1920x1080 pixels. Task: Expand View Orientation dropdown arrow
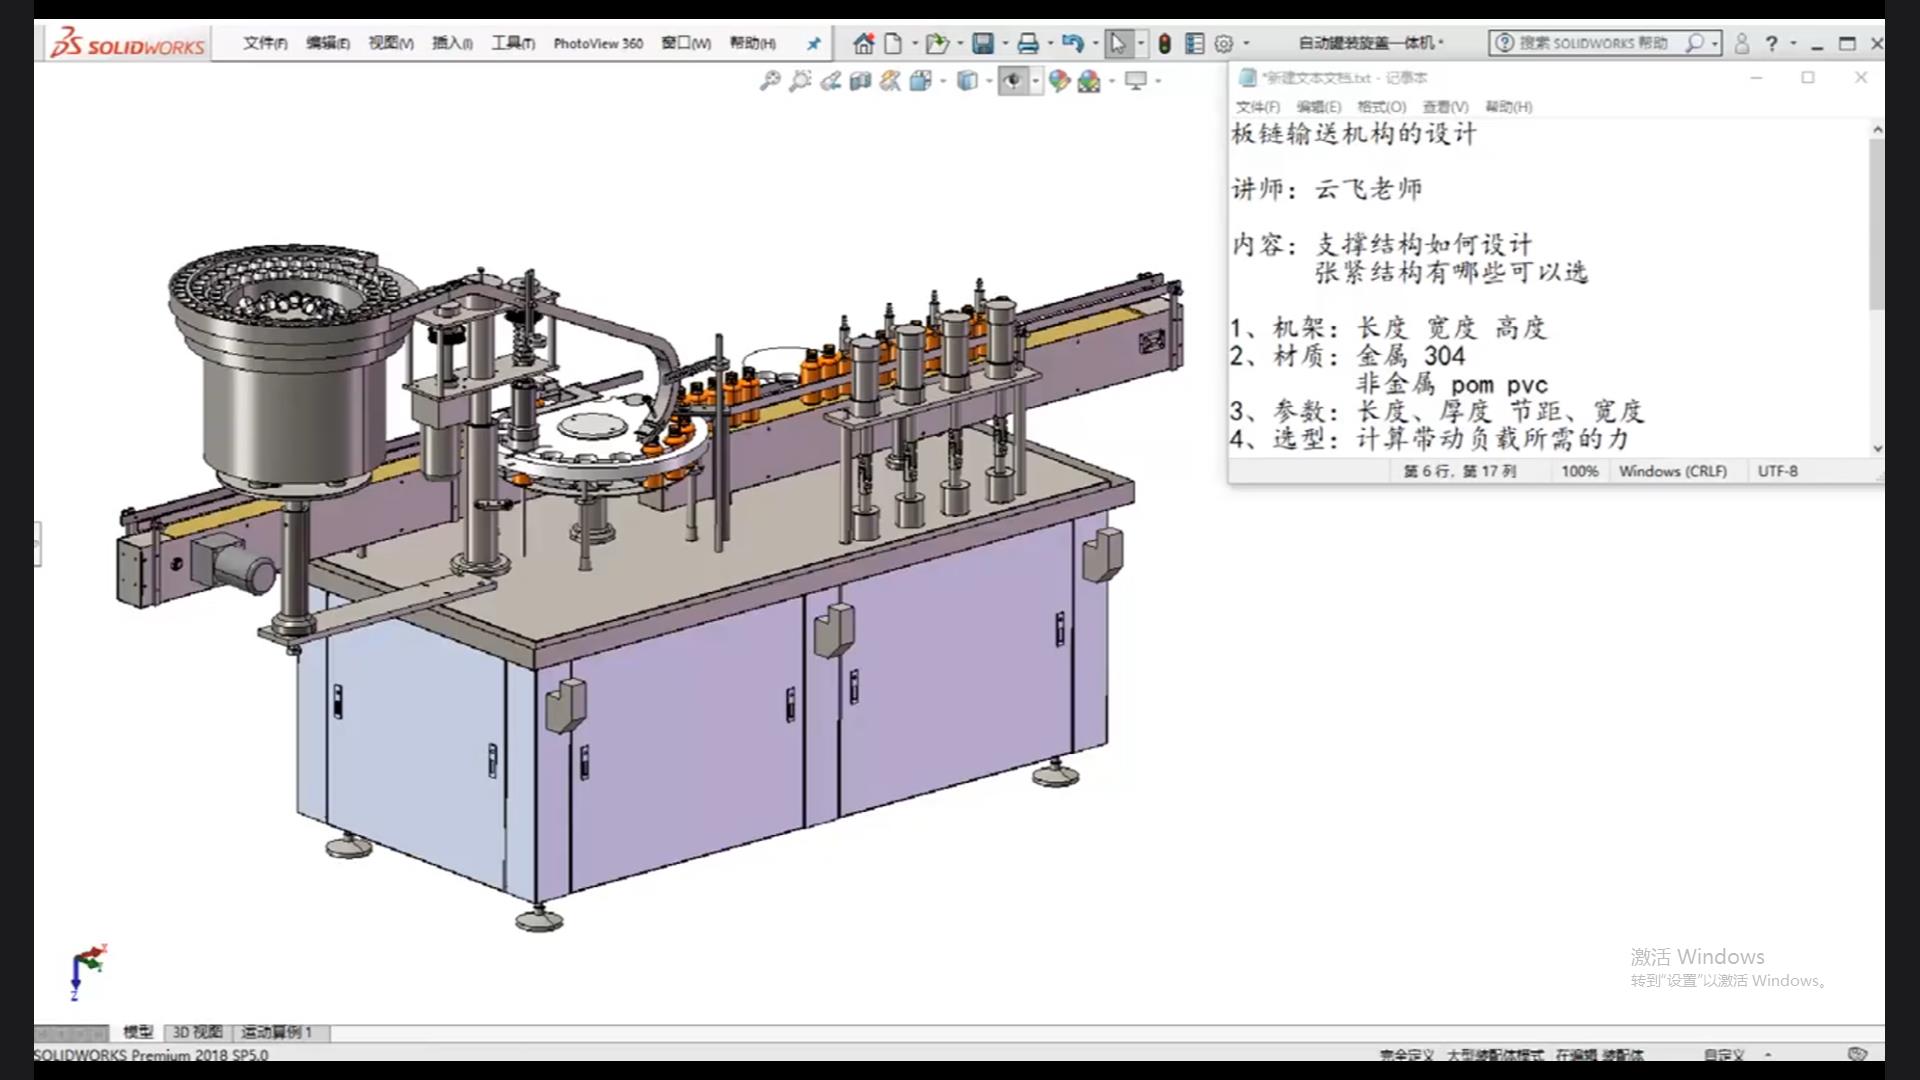point(943,81)
